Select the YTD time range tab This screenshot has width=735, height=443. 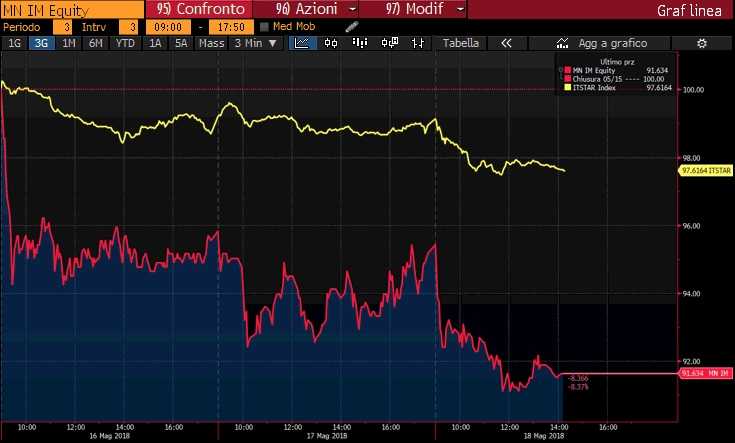125,43
